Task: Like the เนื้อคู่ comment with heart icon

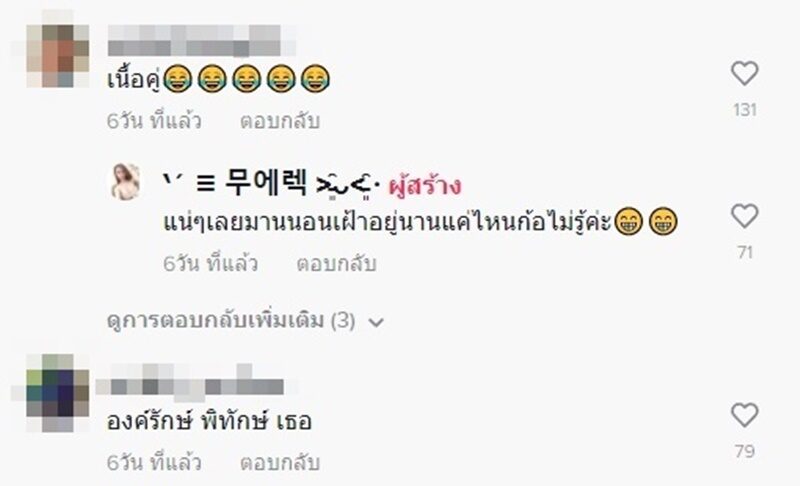Action: [744, 73]
